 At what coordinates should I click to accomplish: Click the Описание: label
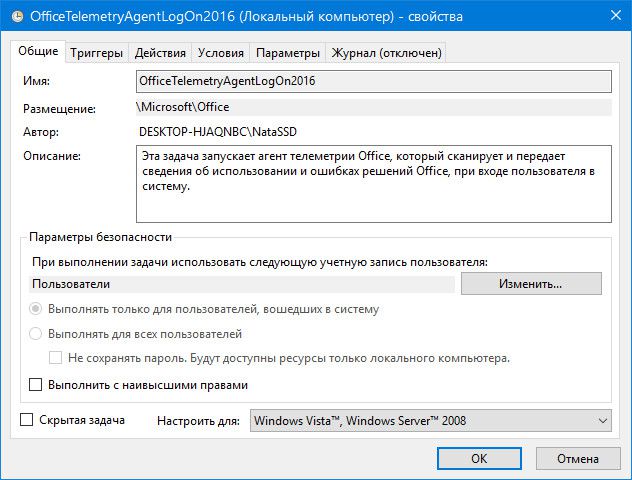[x=52, y=156]
